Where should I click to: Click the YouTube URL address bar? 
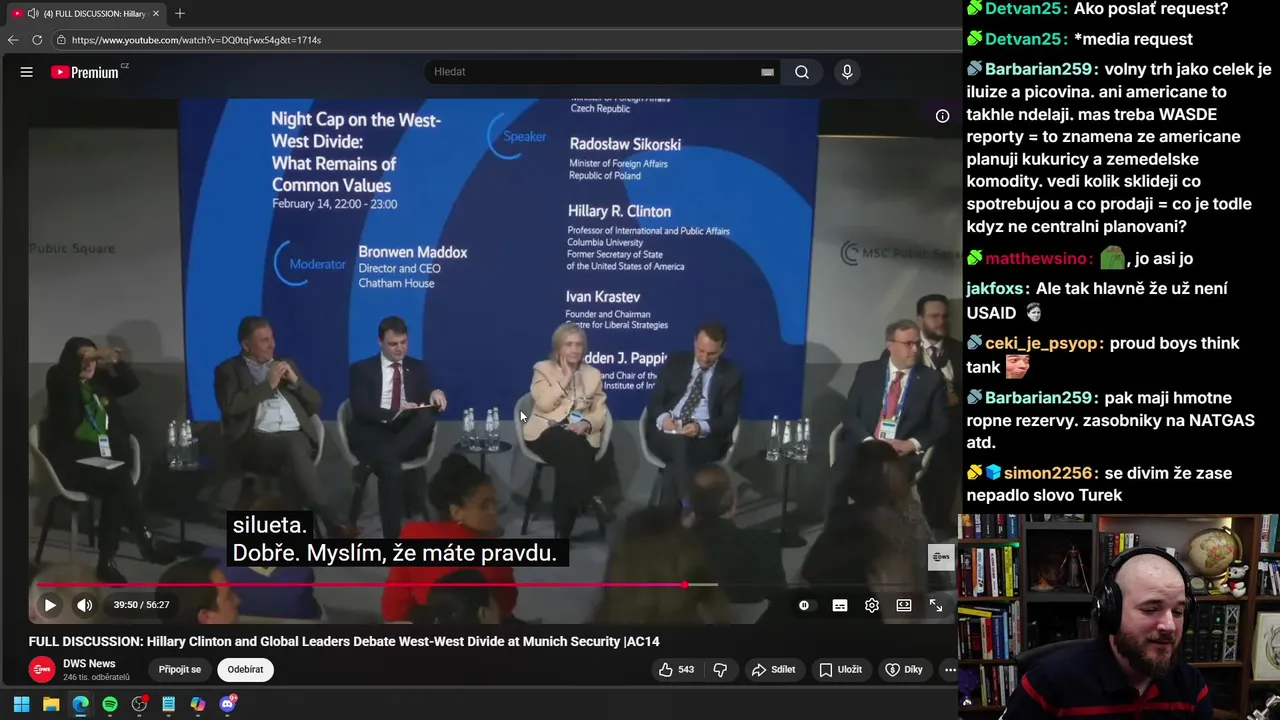click(196, 40)
